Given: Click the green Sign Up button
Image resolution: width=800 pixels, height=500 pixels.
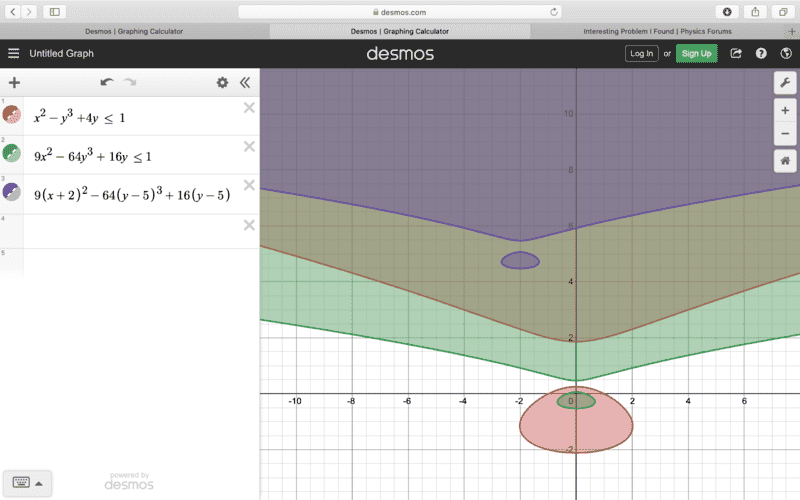Looking at the screenshot, I should pyautogui.click(x=696, y=54).
